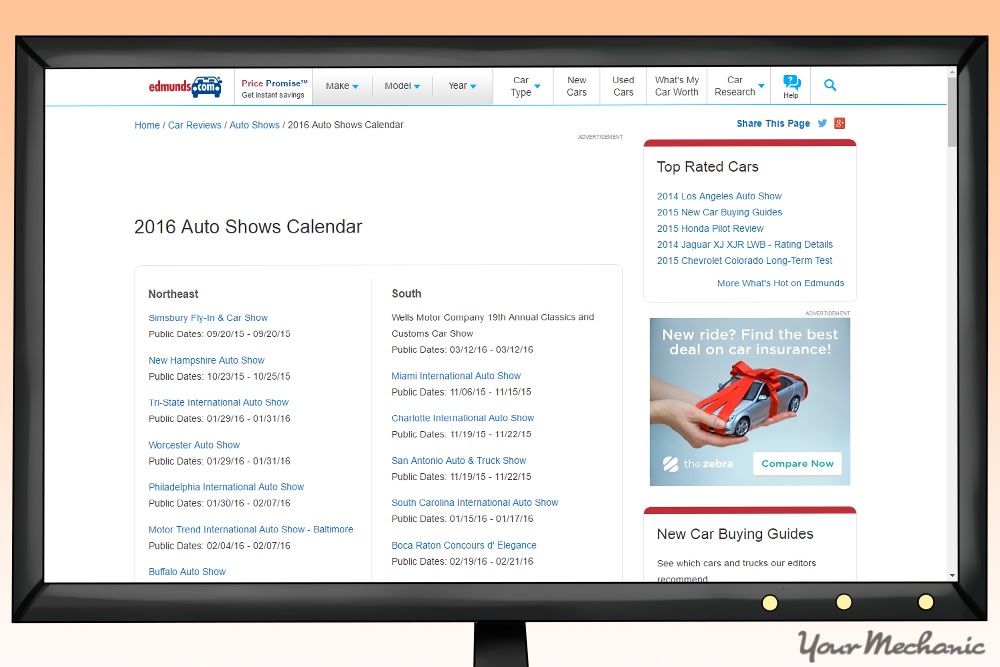Open New Hampshire Auto Show link
Image resolution: width=1000 pixels, height=667 pixels.
[206, 360]
